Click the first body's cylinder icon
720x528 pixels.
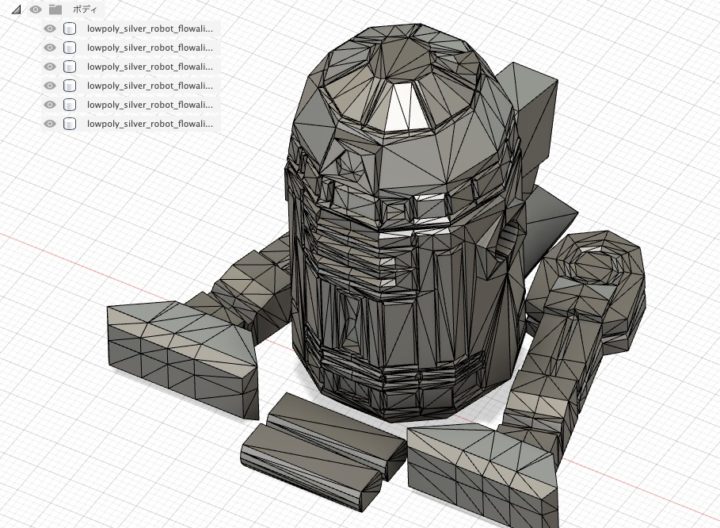click(69, 29)
